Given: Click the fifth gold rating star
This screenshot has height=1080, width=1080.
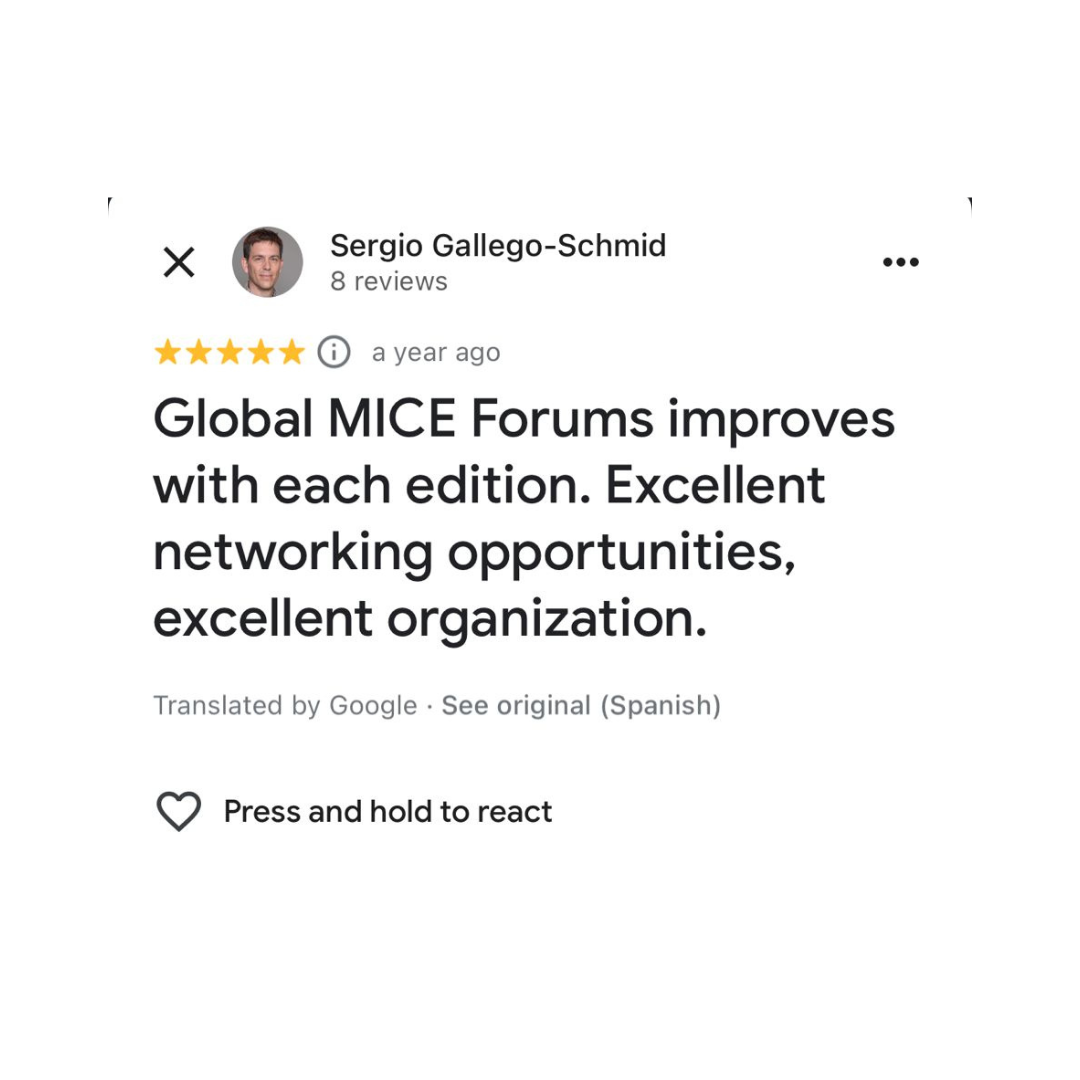Looking at the screenshot, I should (291, 352).
